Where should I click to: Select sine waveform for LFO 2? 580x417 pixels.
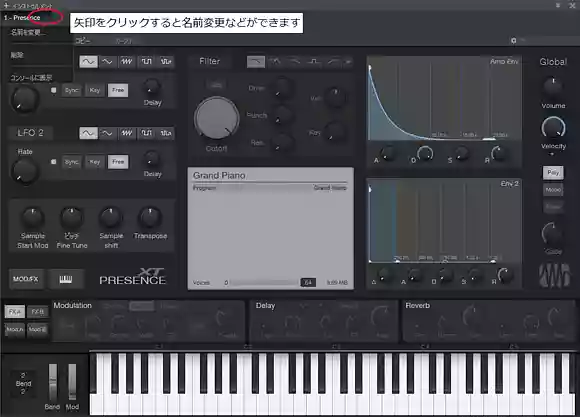click(x=88, y=133)
